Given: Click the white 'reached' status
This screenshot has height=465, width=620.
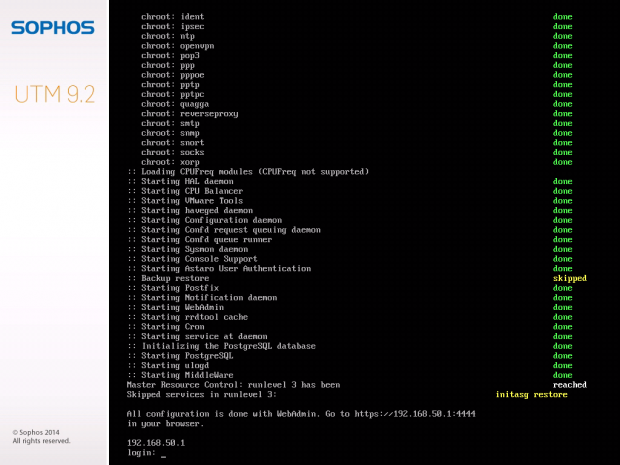Looking at the screenshot, I should tap(570, 385).
